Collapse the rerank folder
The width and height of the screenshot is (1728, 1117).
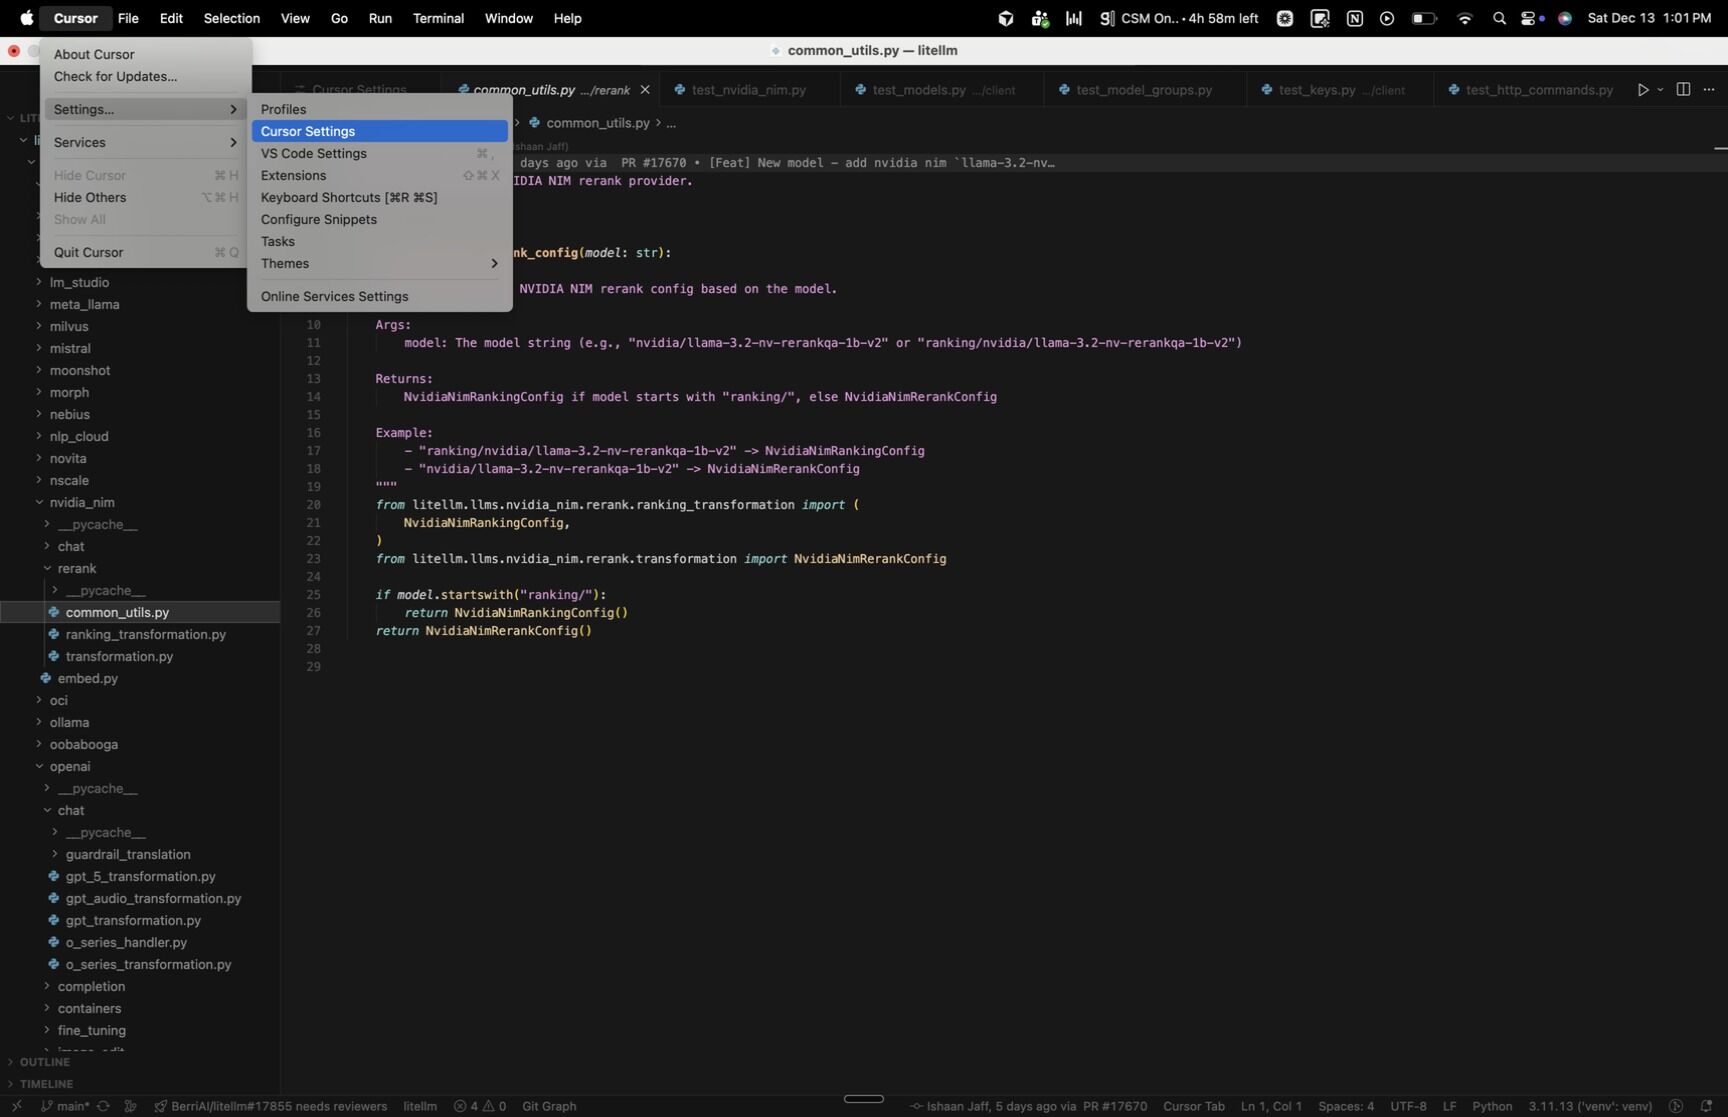(x=47, y=568)
